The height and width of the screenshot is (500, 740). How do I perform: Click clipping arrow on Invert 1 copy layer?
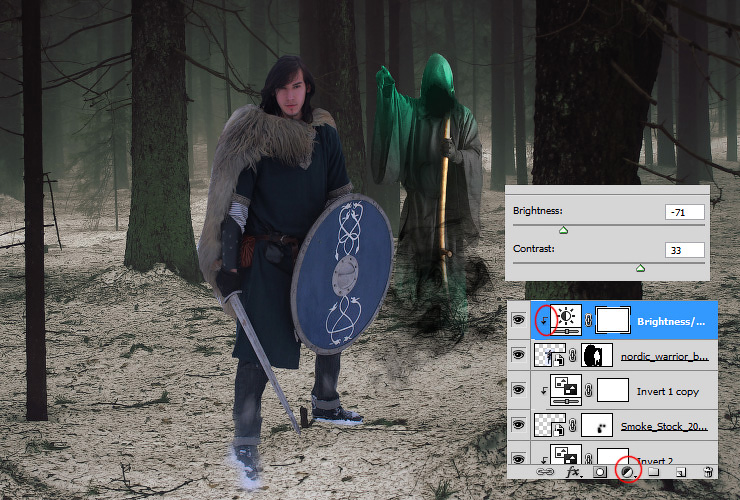click(544, 390)
